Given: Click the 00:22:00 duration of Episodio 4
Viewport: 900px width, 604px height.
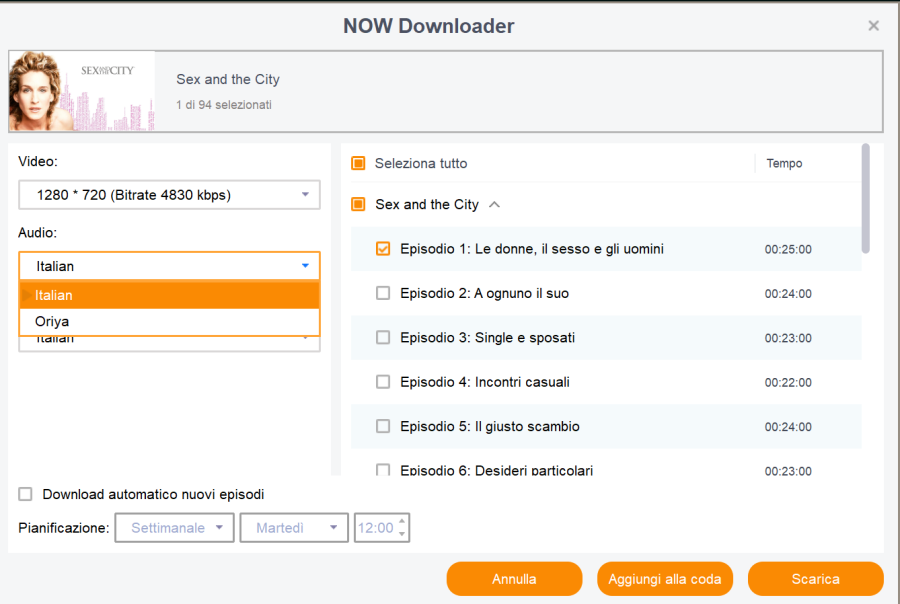Looking at the screenshot, I should pyautogui.click(x=788, y=382).
